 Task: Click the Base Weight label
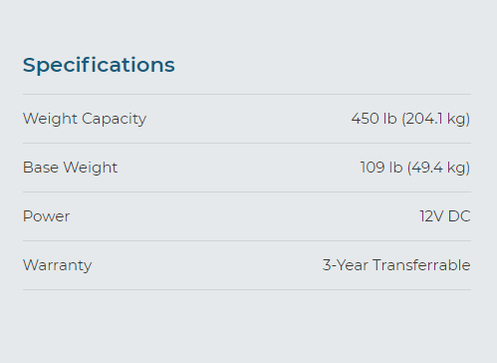coord(70,168)
